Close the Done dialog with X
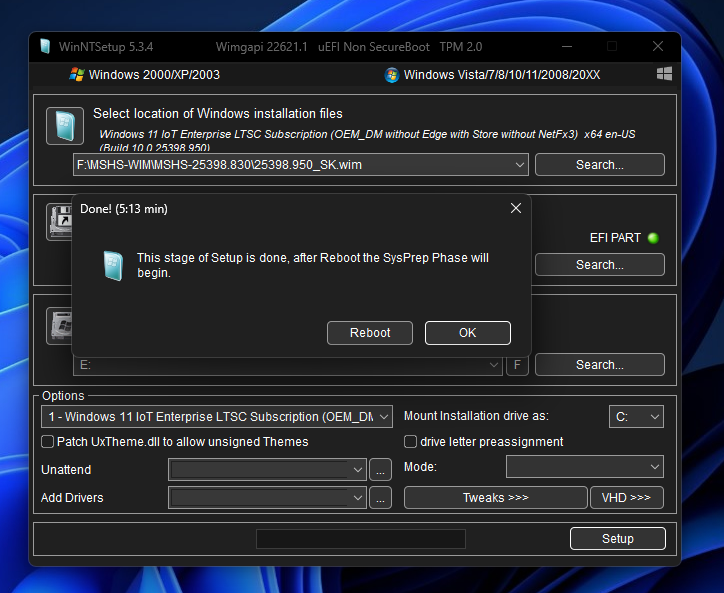 [x=516, y=208]
